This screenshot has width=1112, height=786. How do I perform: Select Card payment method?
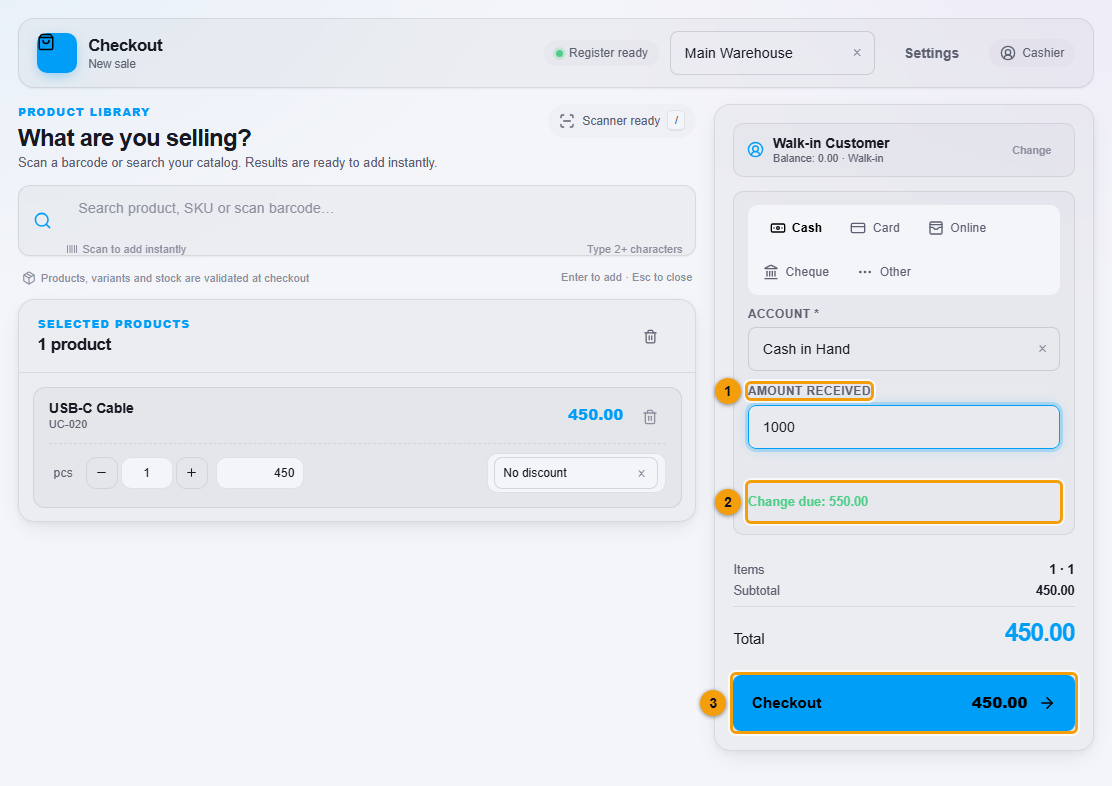(x=875, y=228)
